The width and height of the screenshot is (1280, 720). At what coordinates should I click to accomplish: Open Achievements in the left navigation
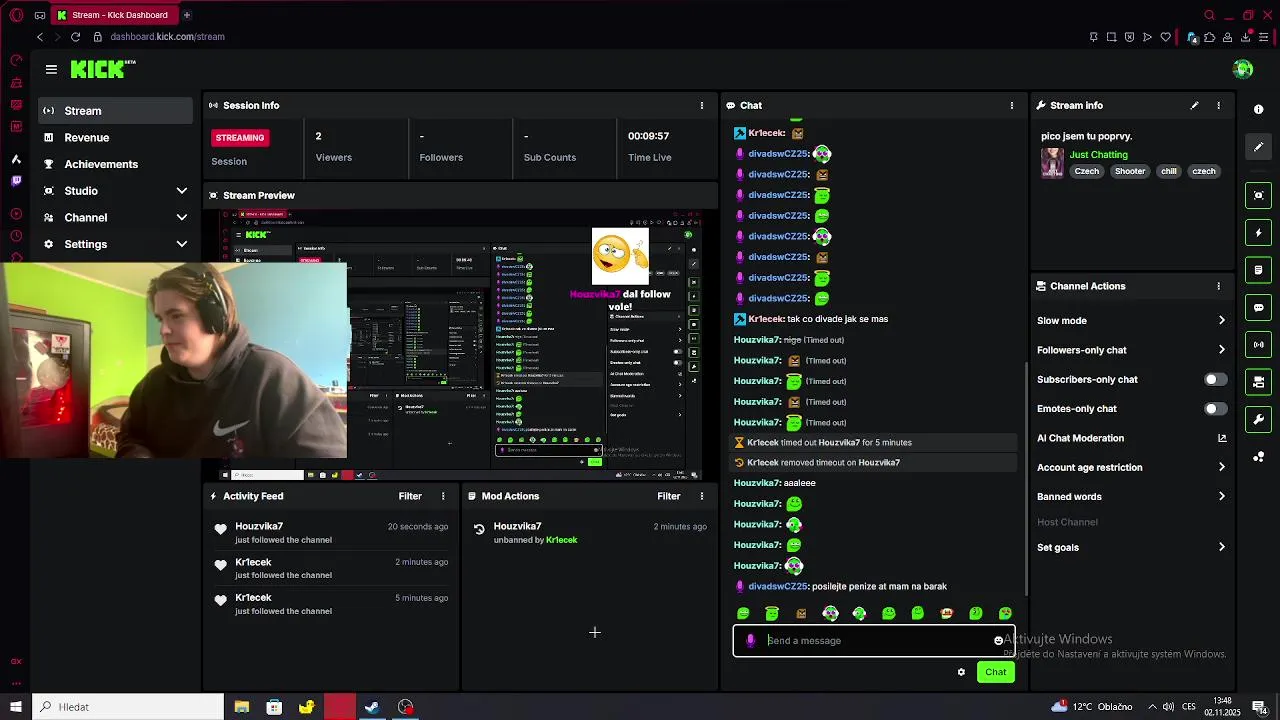coord(116,164)
